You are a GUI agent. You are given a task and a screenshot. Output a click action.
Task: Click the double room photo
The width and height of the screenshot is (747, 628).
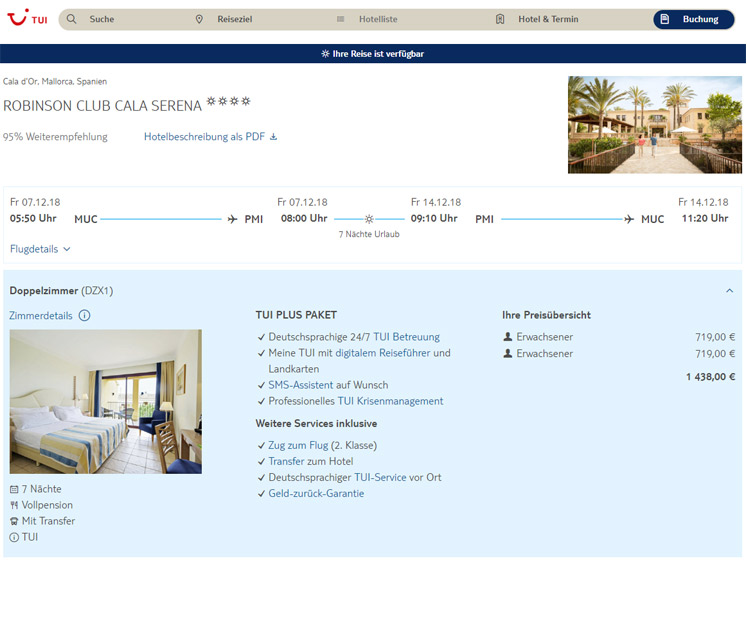105,401
